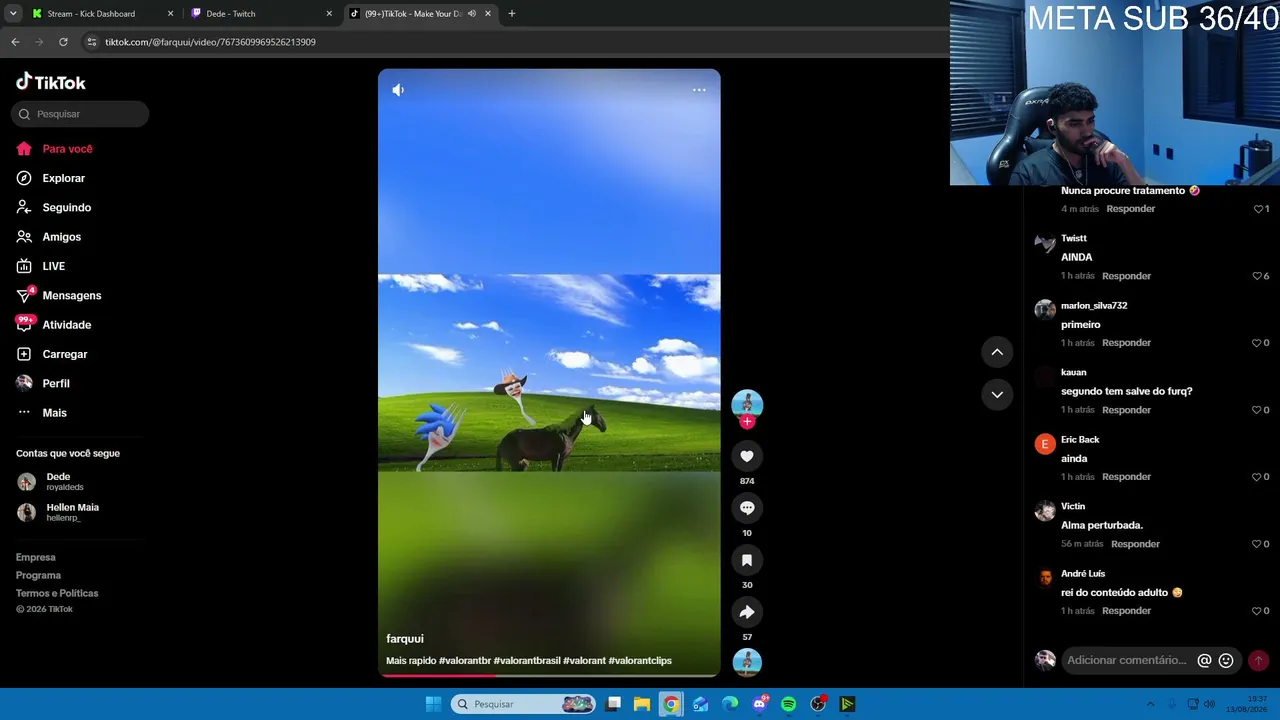Open a new browser tab
1280x720 pixels.
coord(512,14)
